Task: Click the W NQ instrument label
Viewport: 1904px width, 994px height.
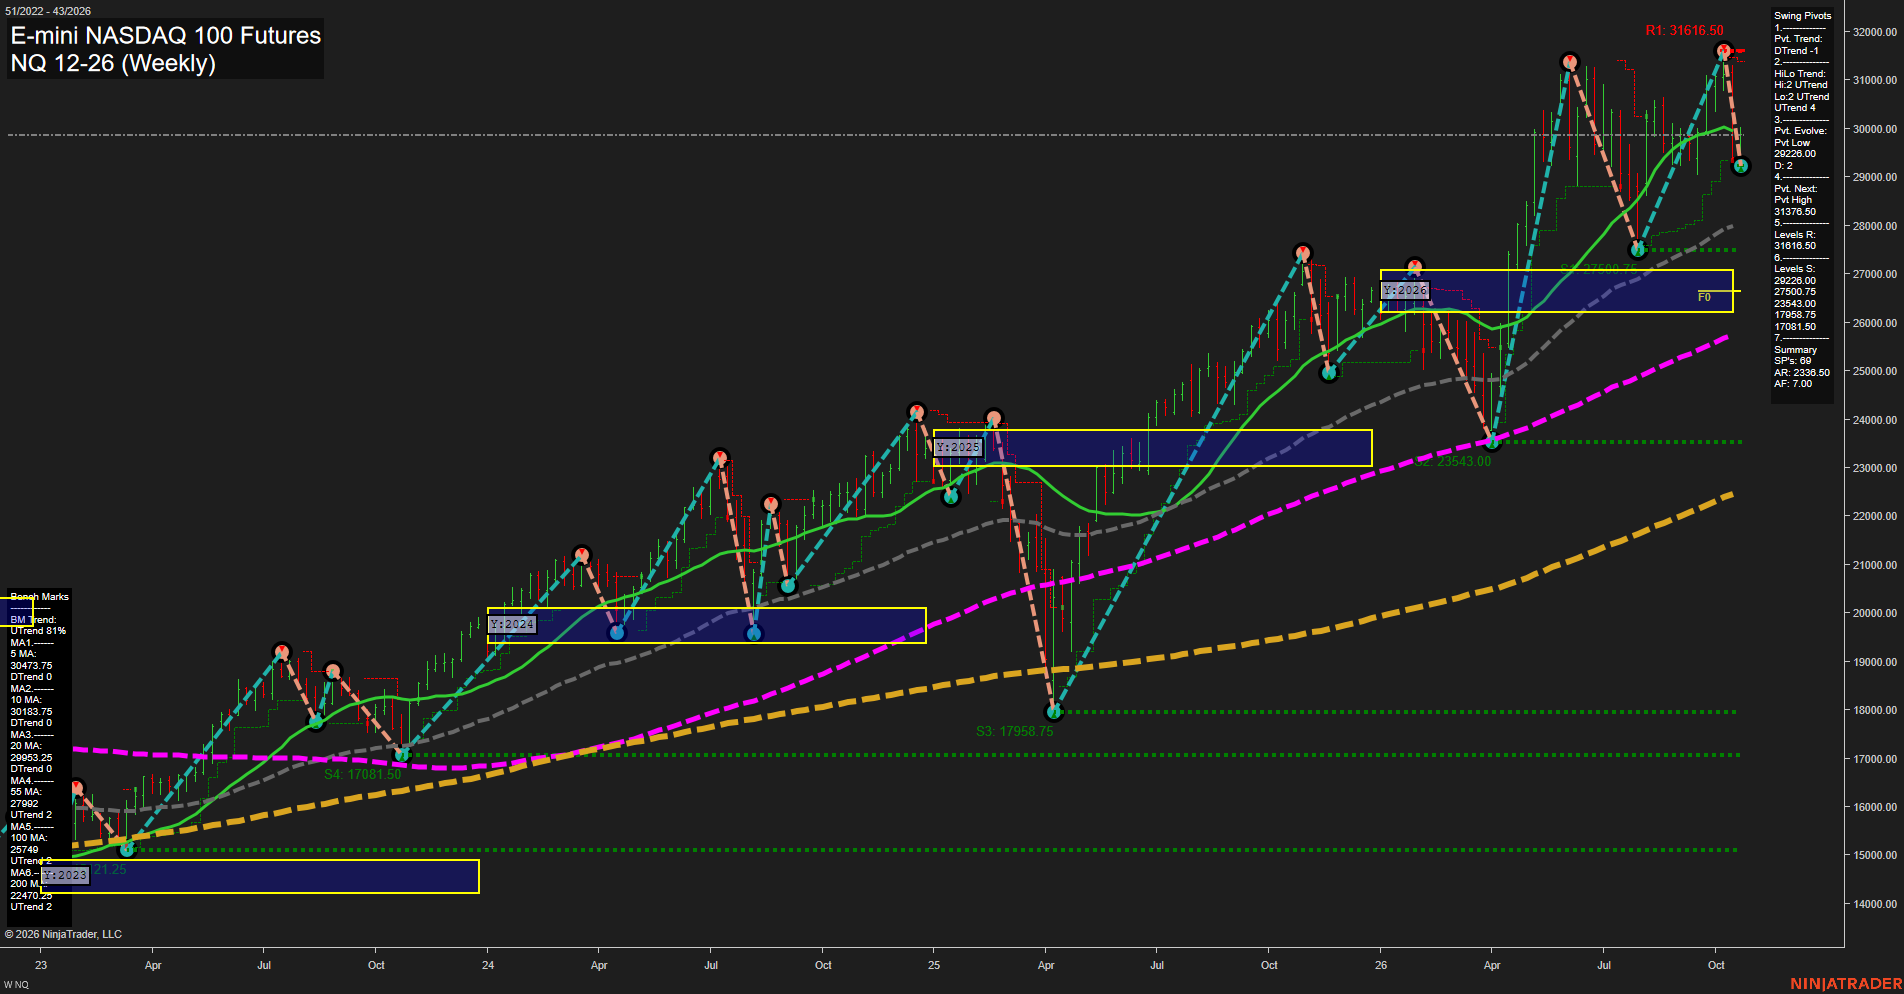Action: coord(16,984)
